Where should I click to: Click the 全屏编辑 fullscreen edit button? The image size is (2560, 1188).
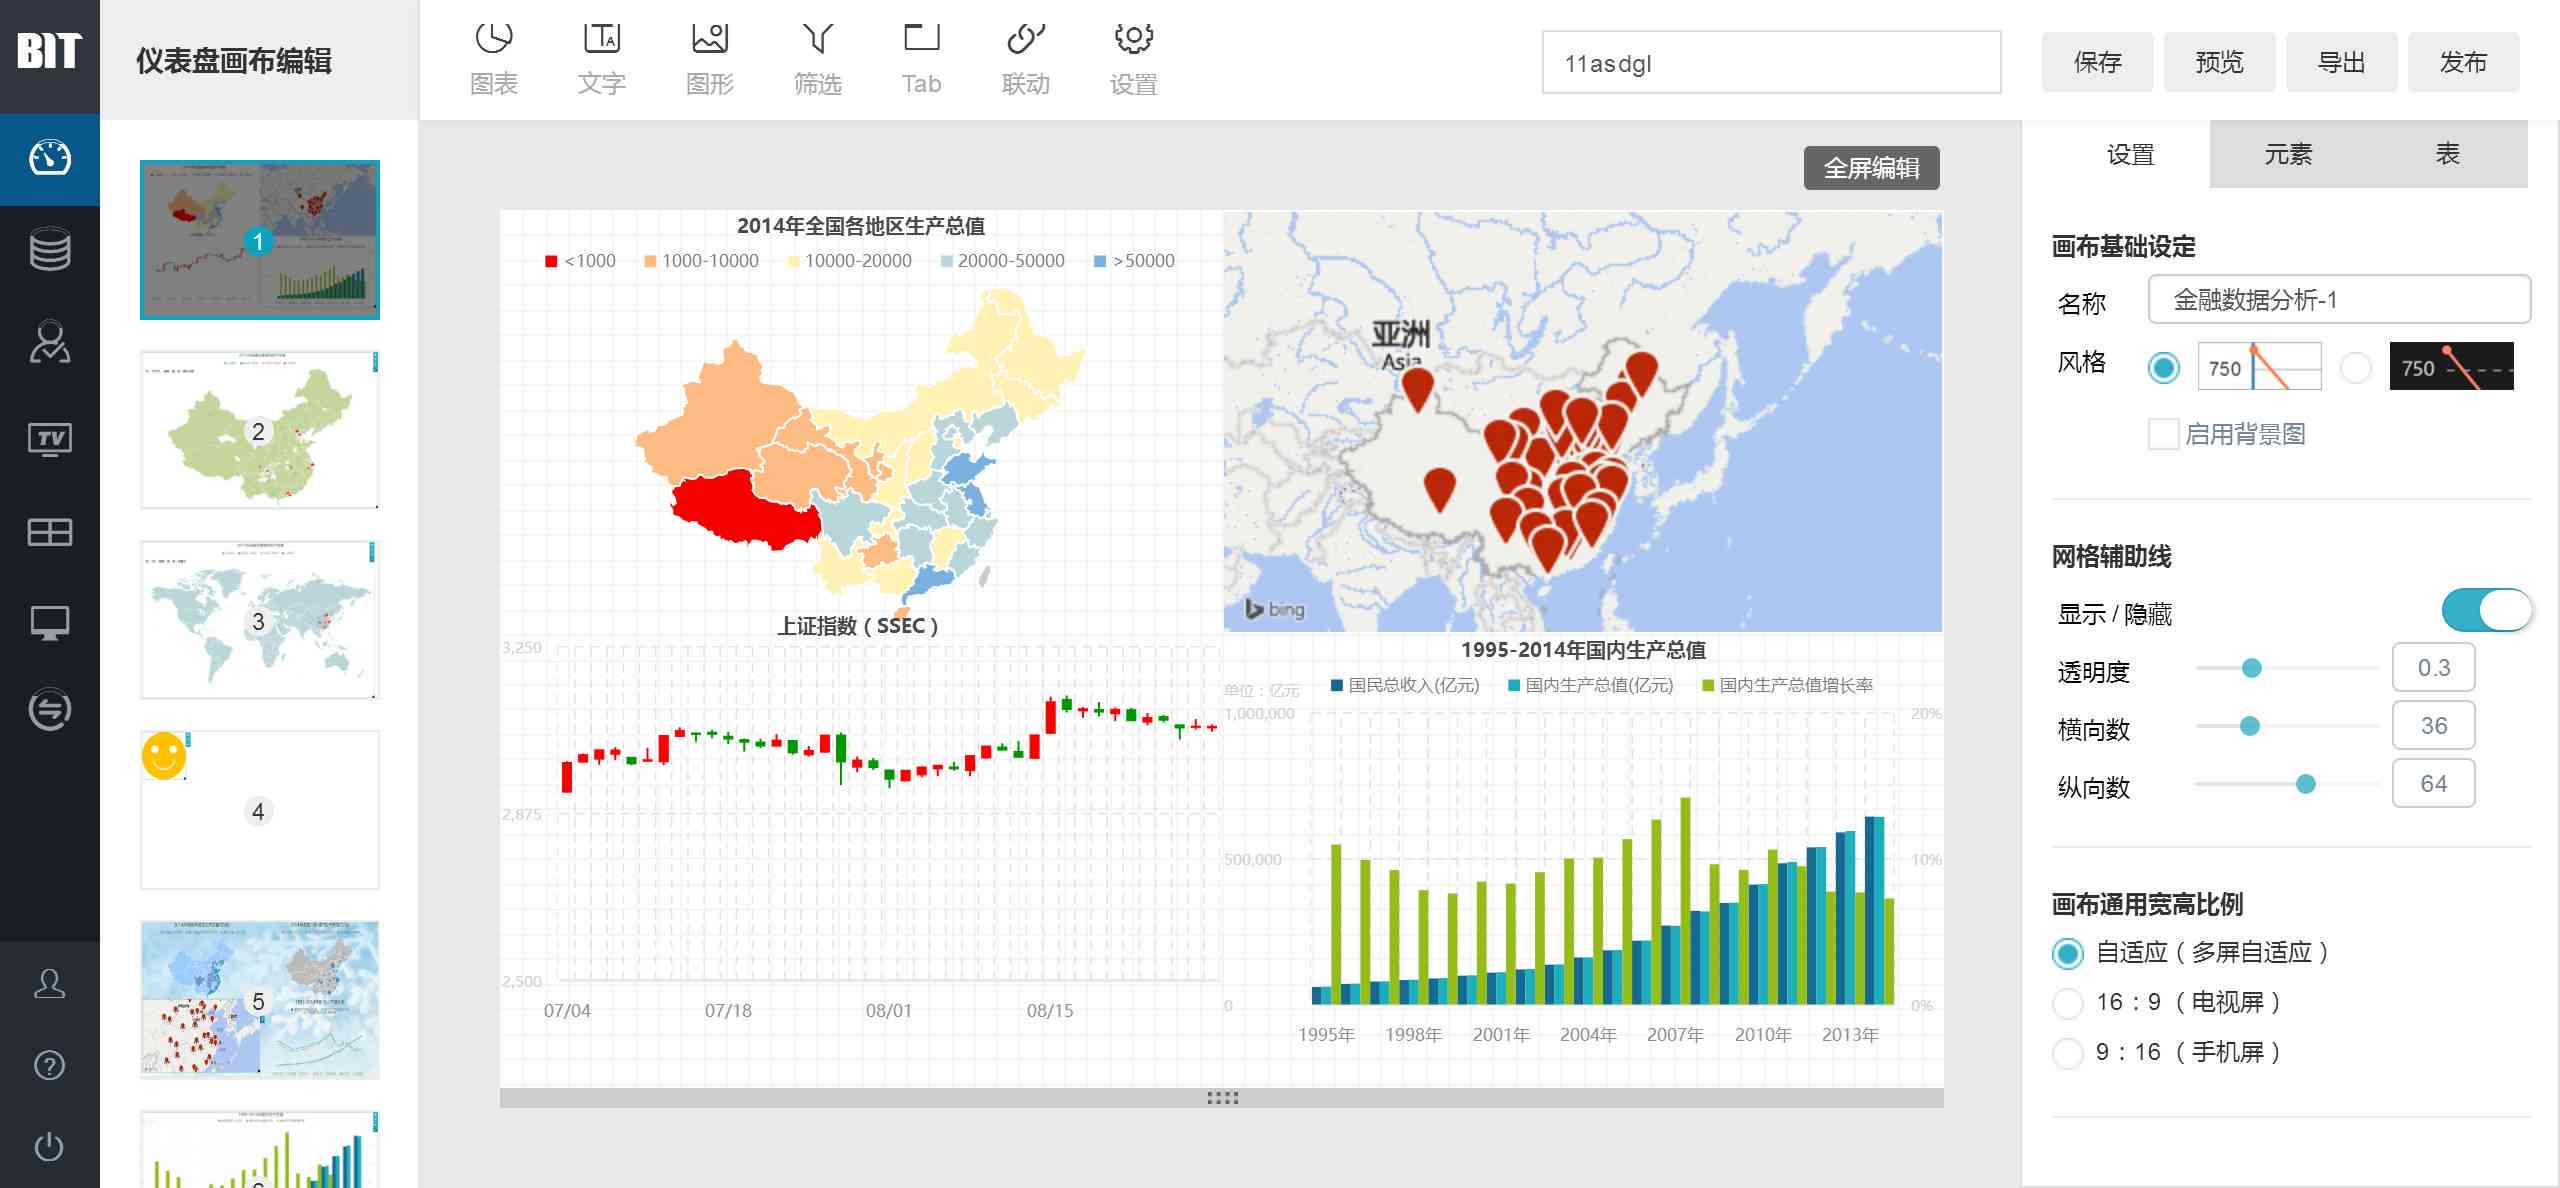click(1871, 168)
